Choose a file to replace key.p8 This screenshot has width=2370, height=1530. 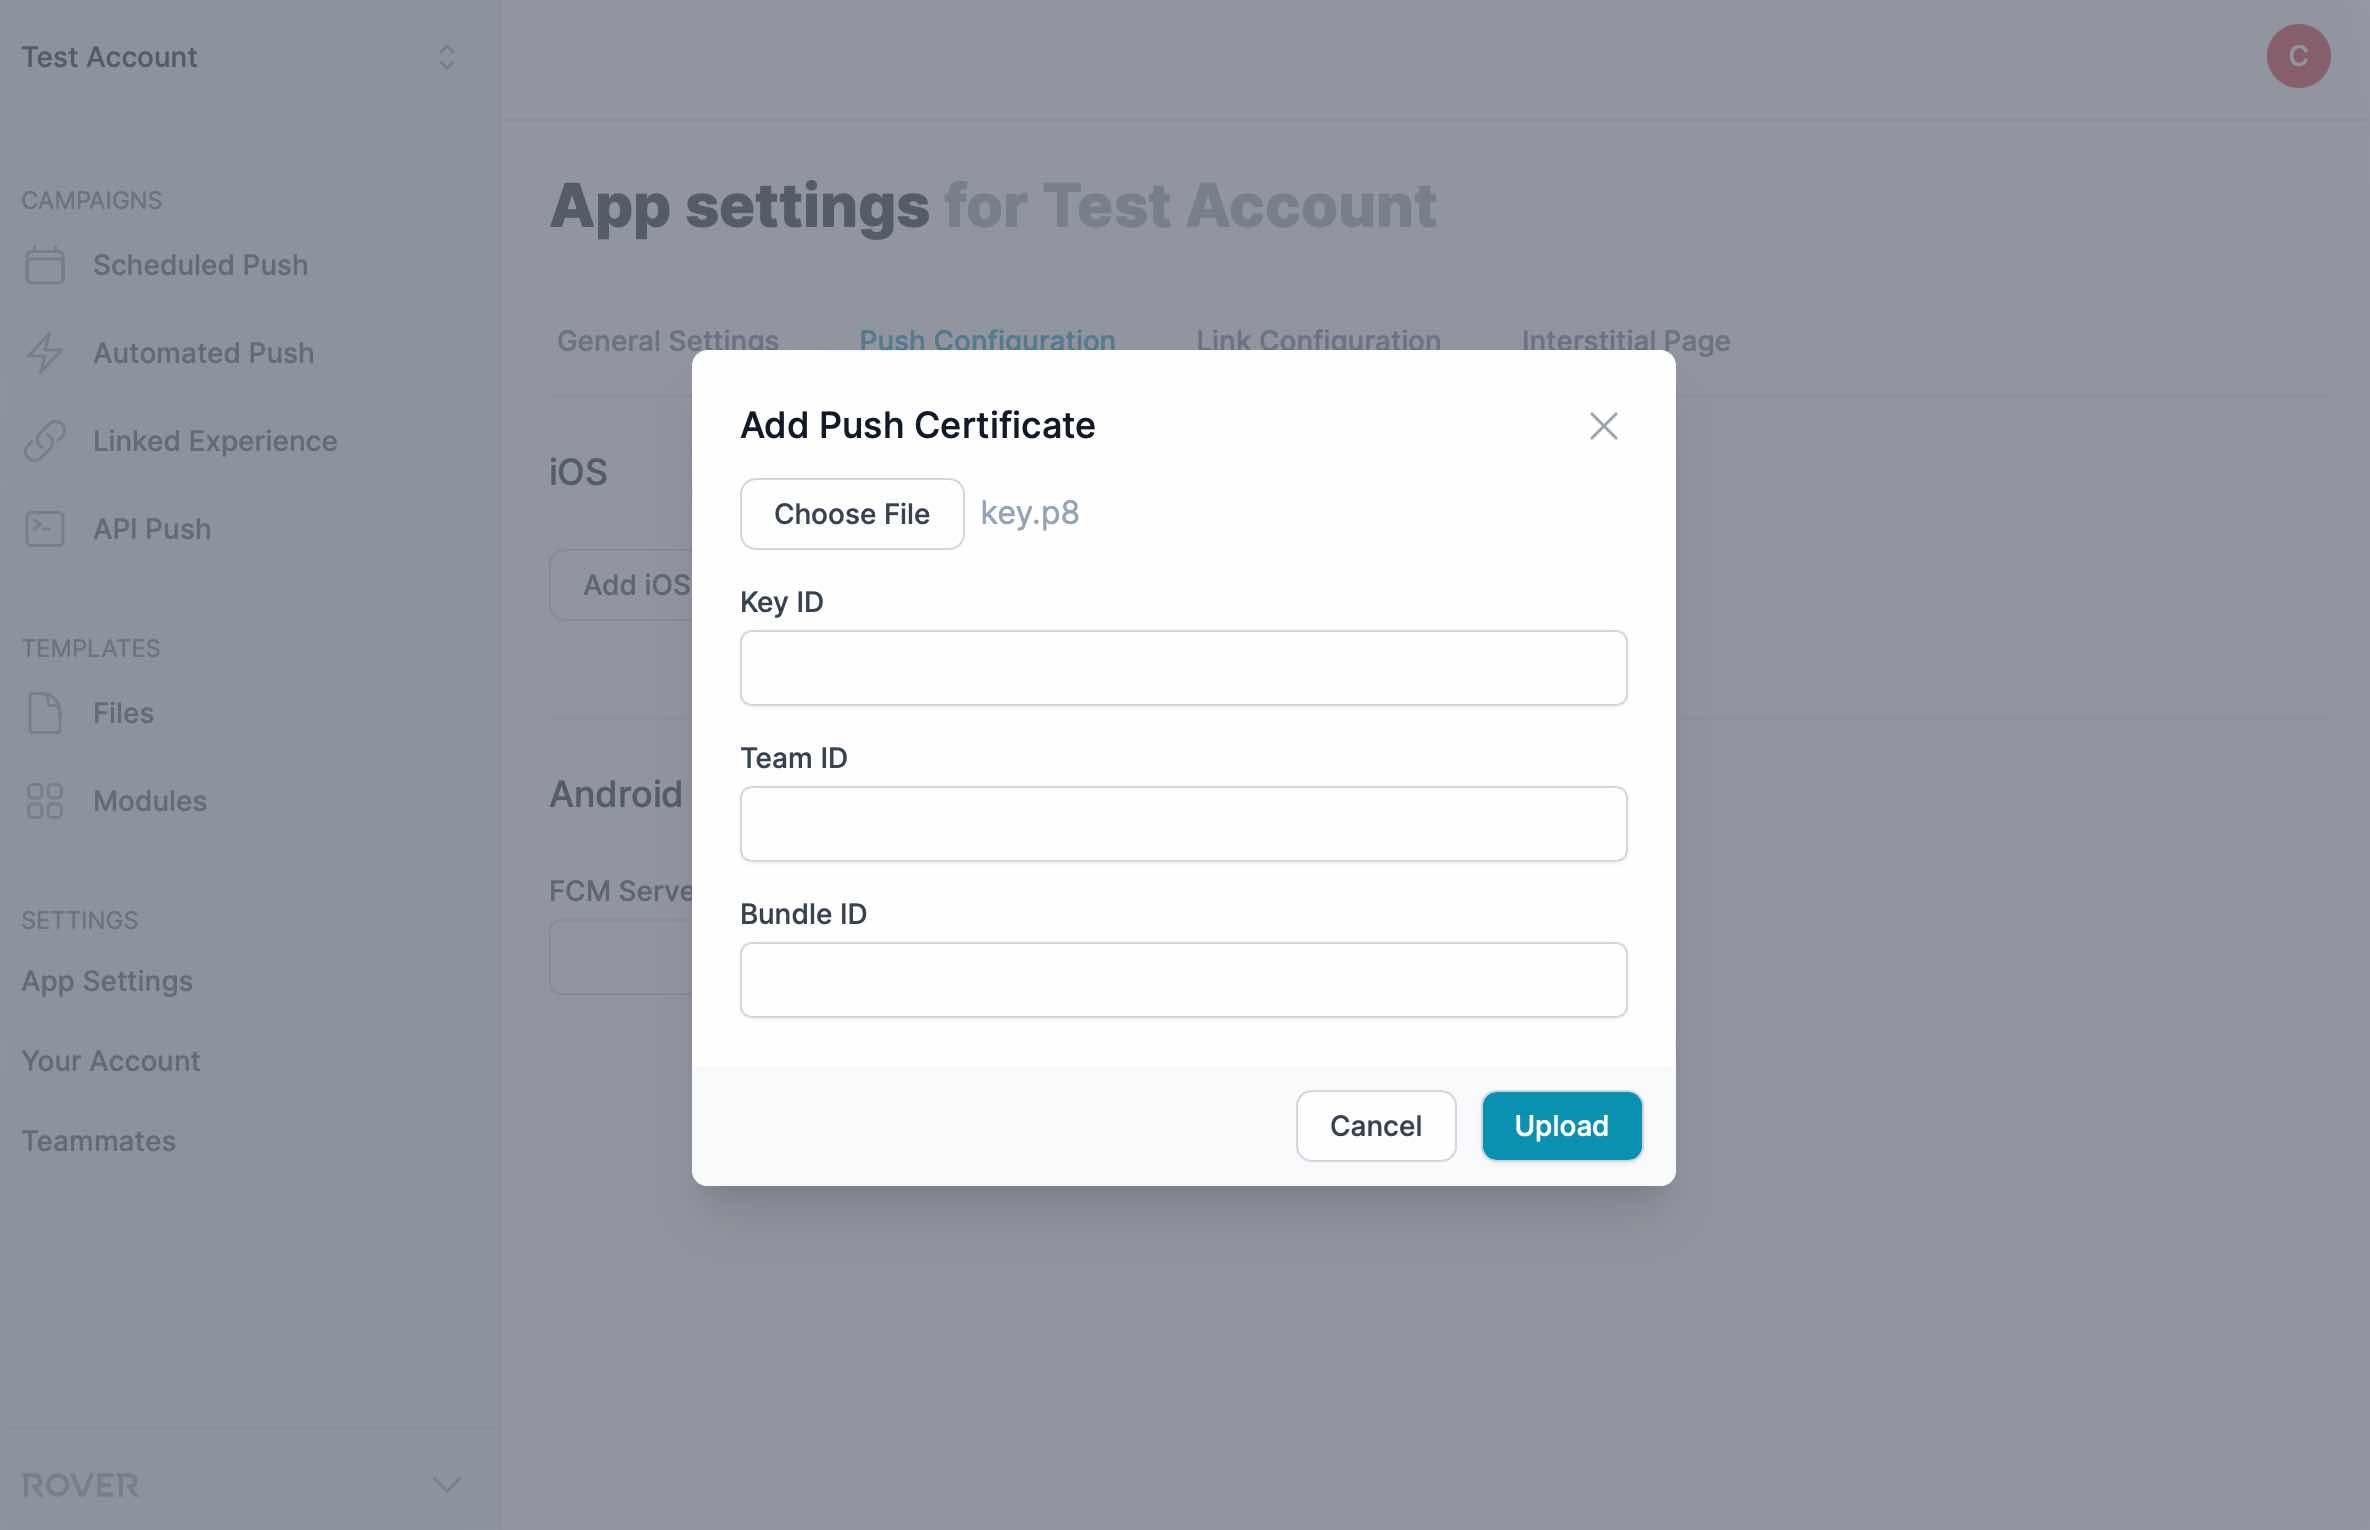[851, 513]
